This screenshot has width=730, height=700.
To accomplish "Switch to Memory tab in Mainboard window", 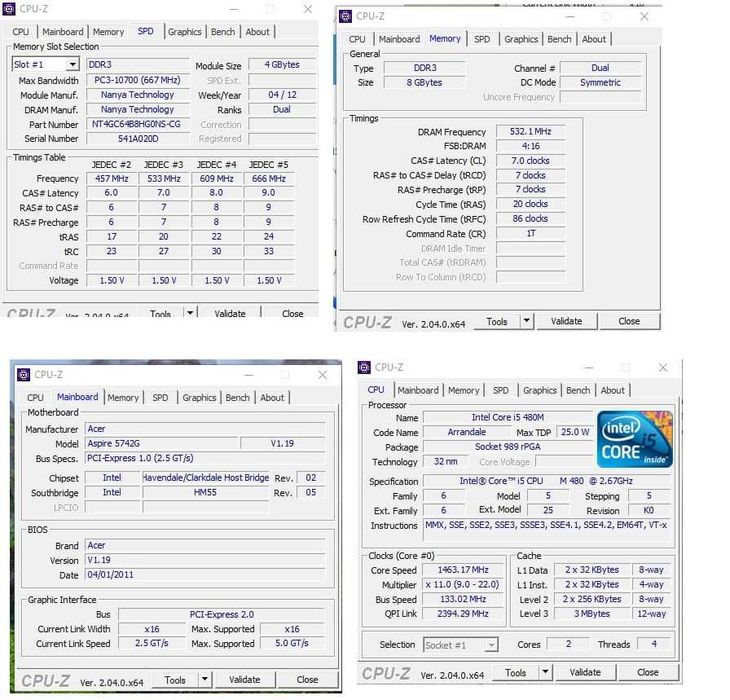I will 123,397.
